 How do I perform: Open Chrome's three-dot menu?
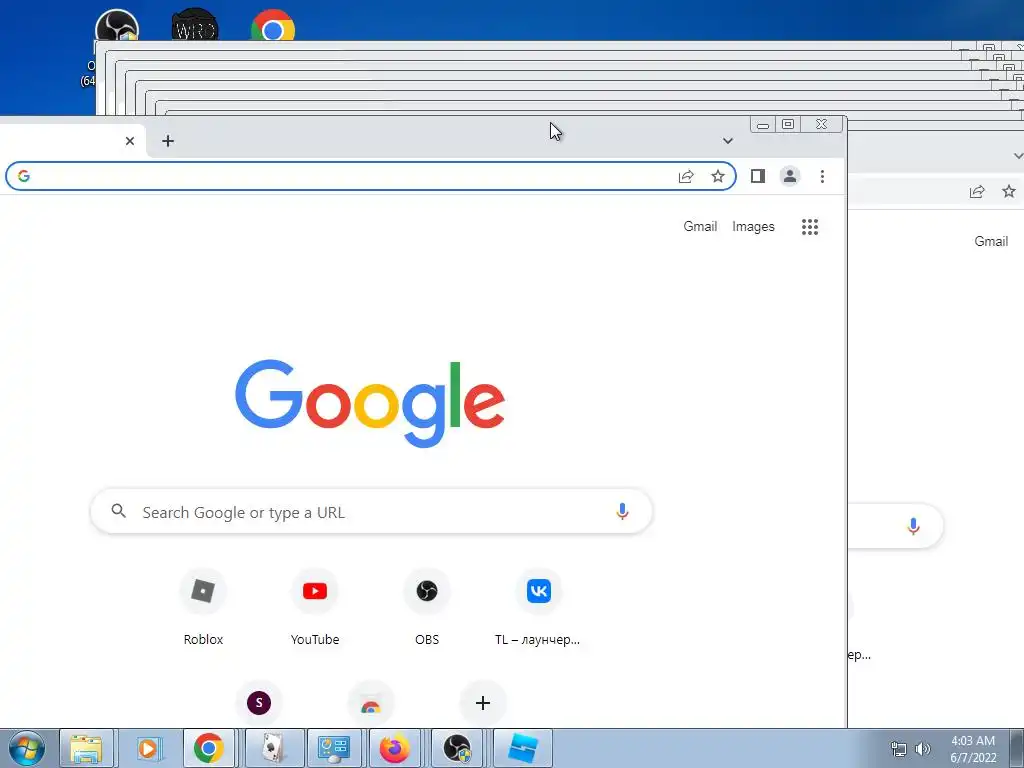822,176
